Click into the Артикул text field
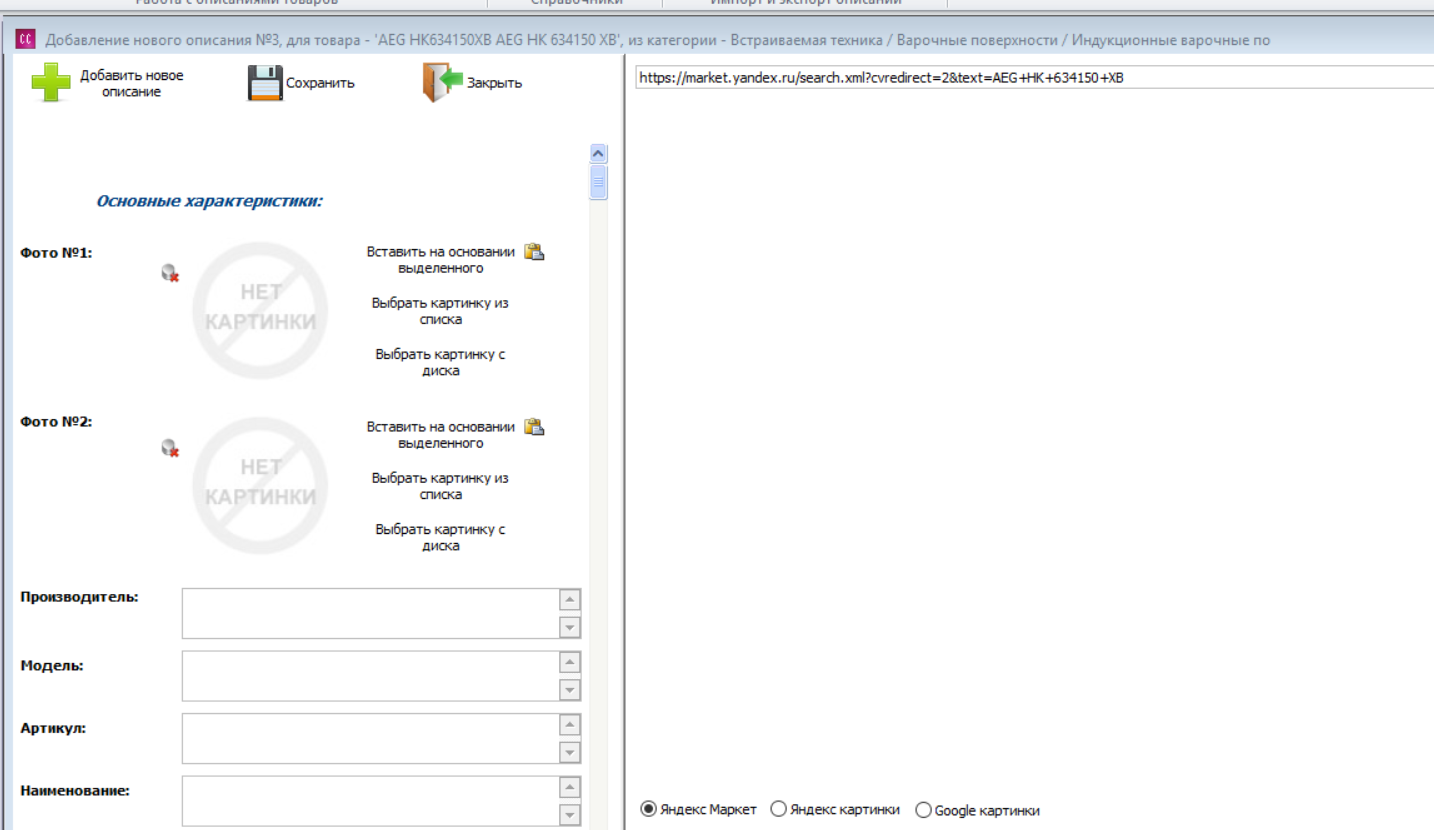Viewport: 1434px width, 830px height. click(369, 738)
